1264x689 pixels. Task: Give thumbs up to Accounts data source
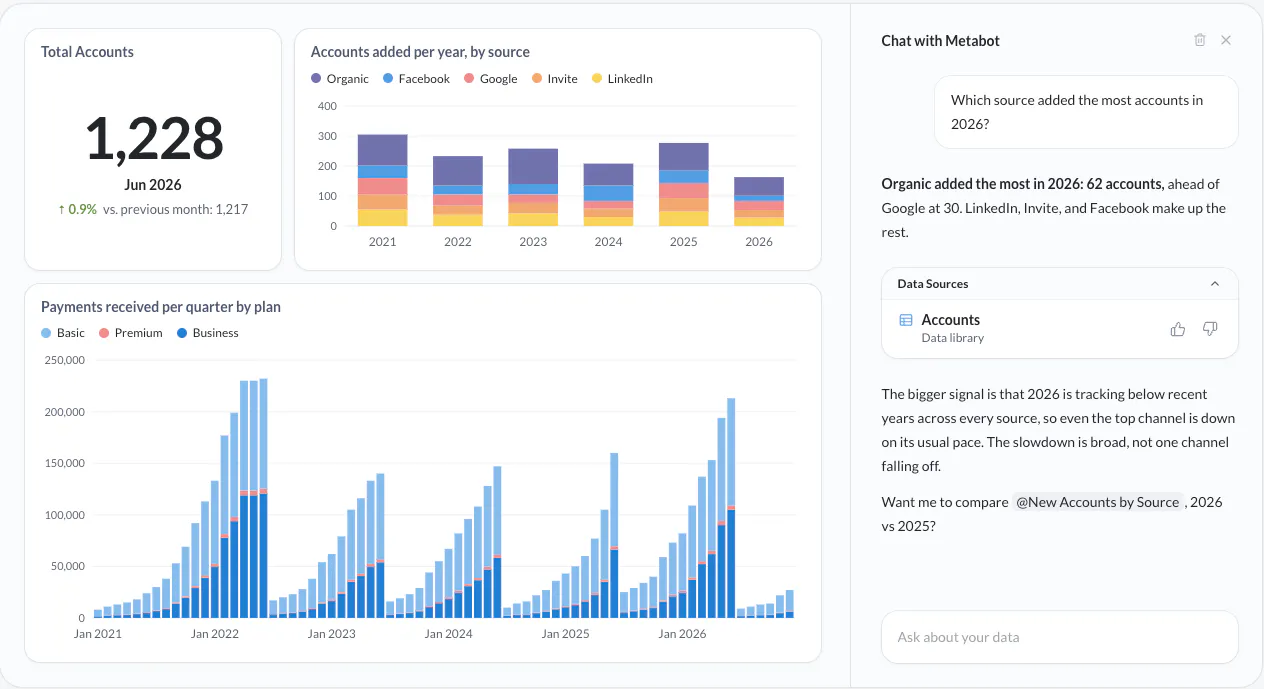click(x=1177, y=329)
